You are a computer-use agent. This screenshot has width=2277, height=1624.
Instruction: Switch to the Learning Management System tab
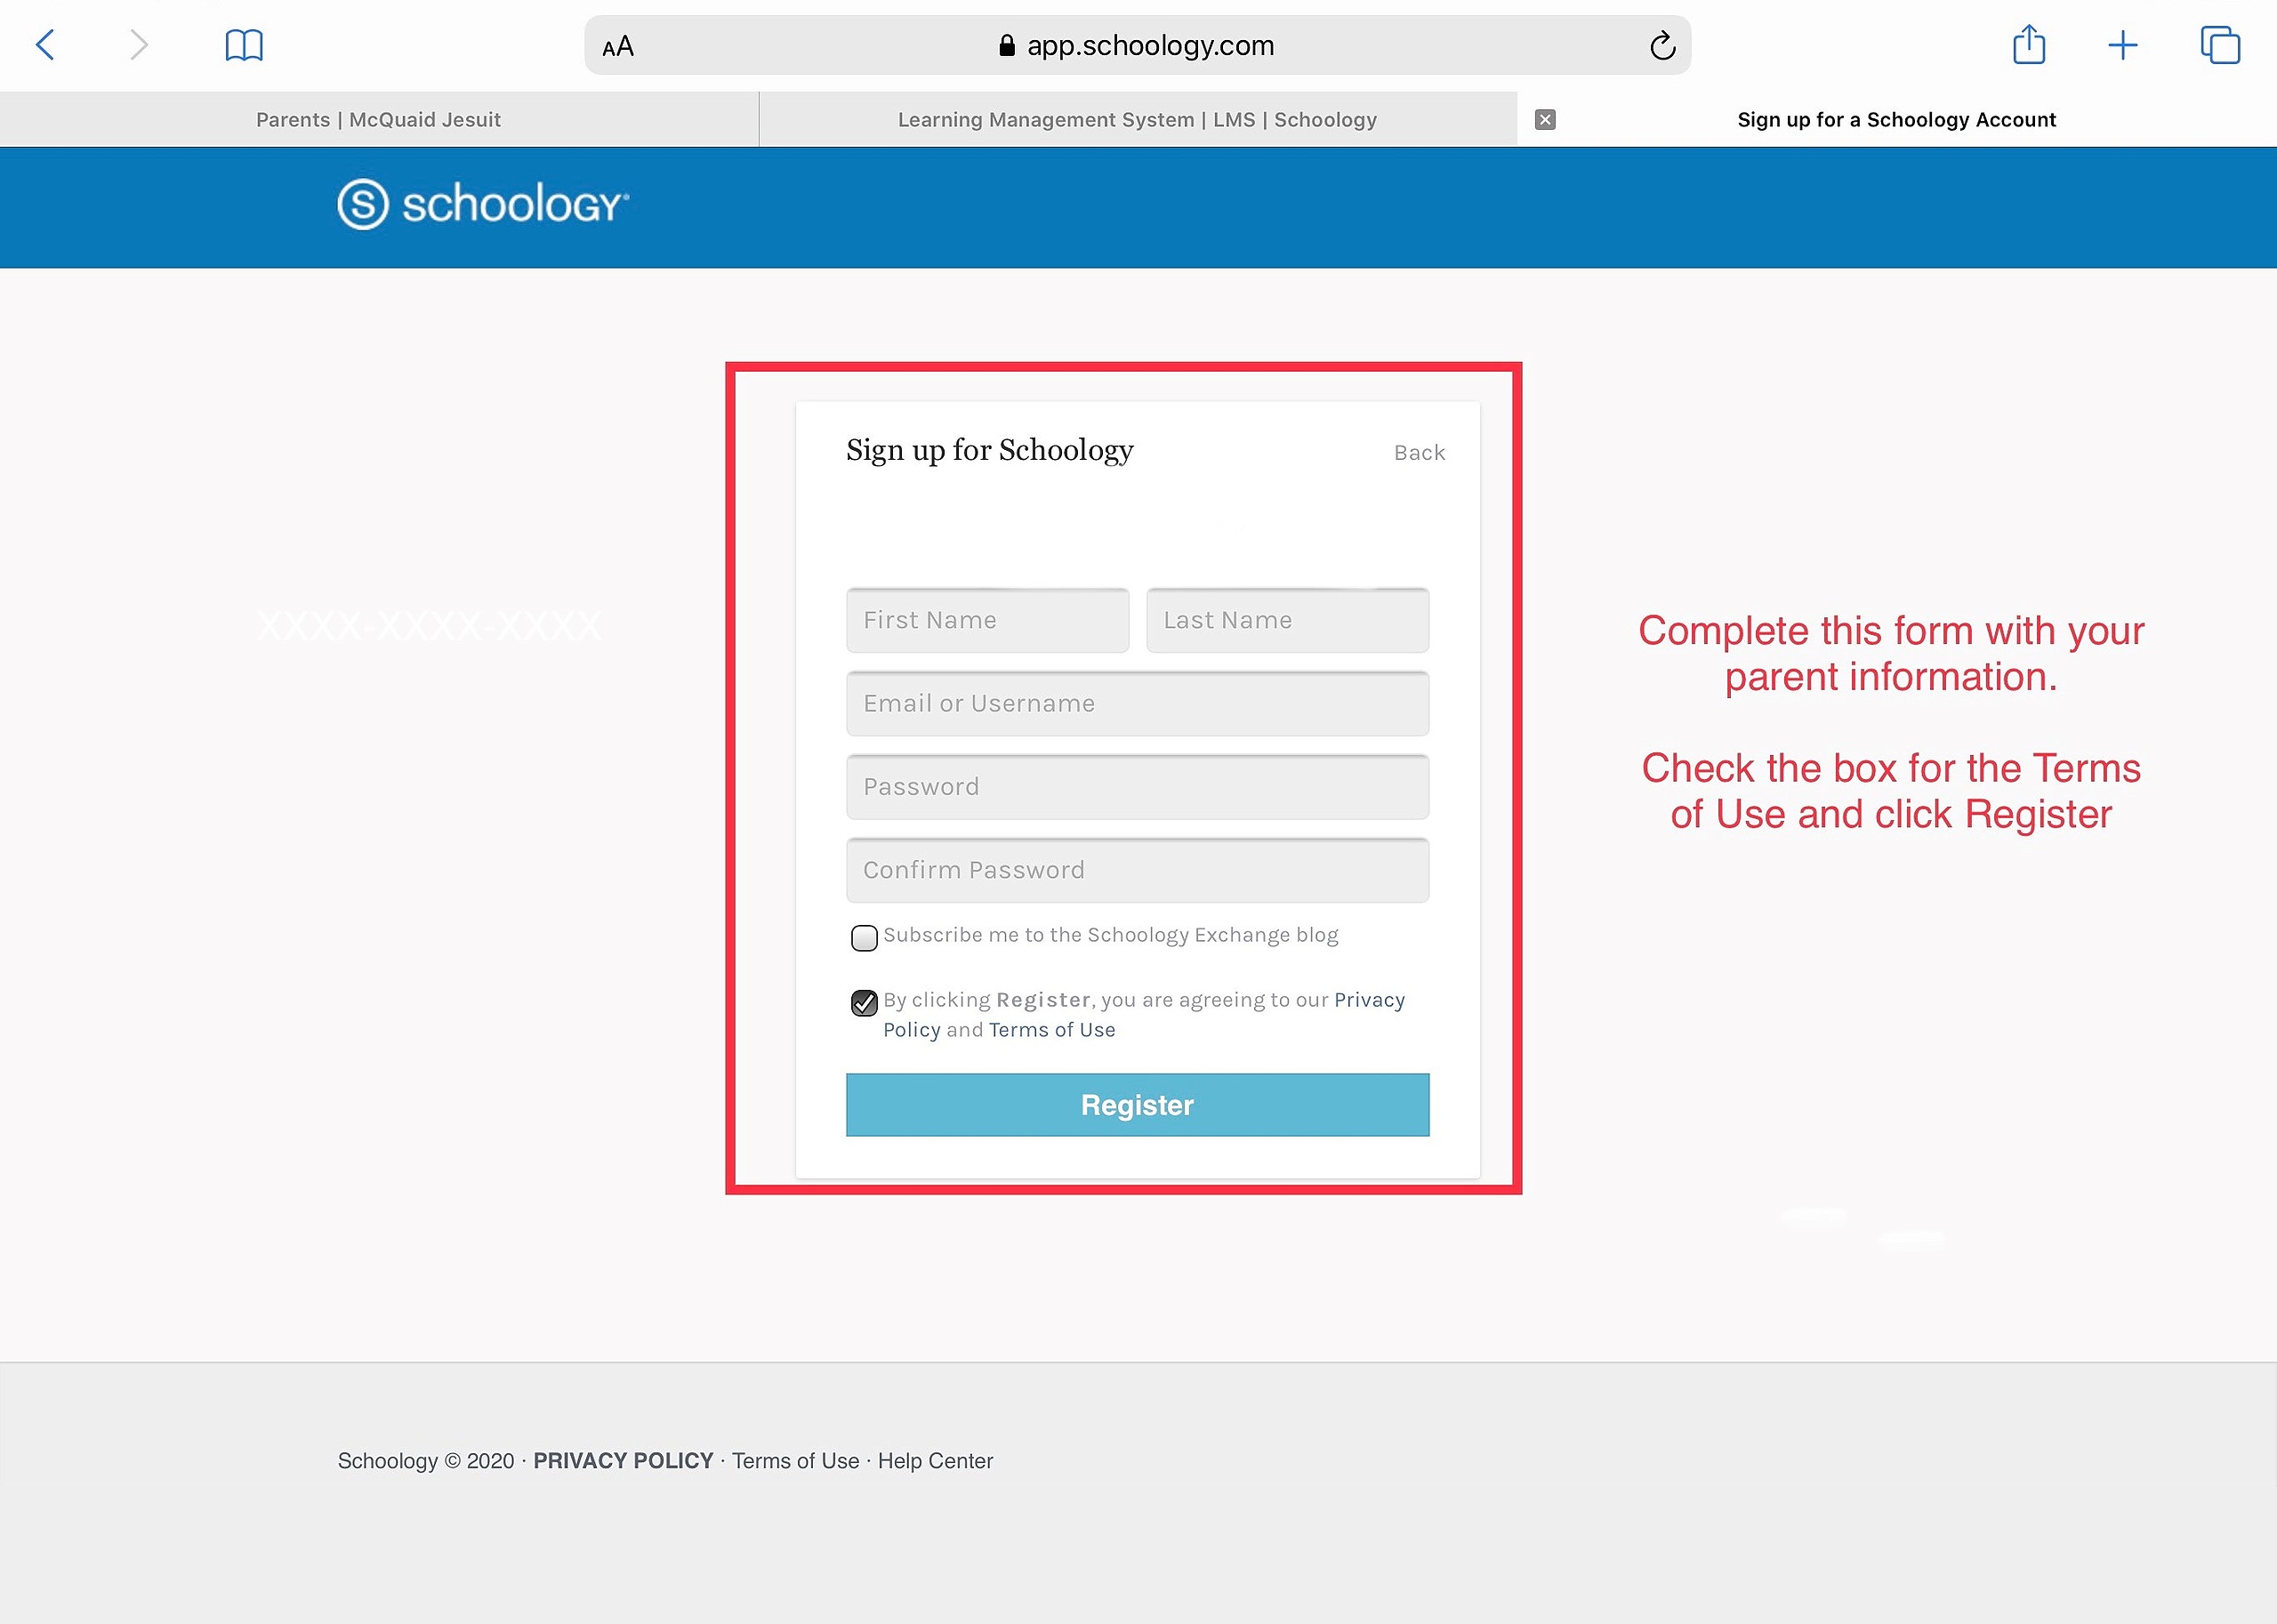click(1137, 120)
